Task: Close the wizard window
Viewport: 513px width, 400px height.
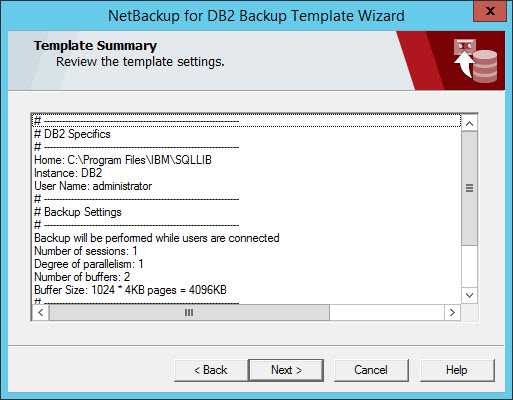Action: 490,11
